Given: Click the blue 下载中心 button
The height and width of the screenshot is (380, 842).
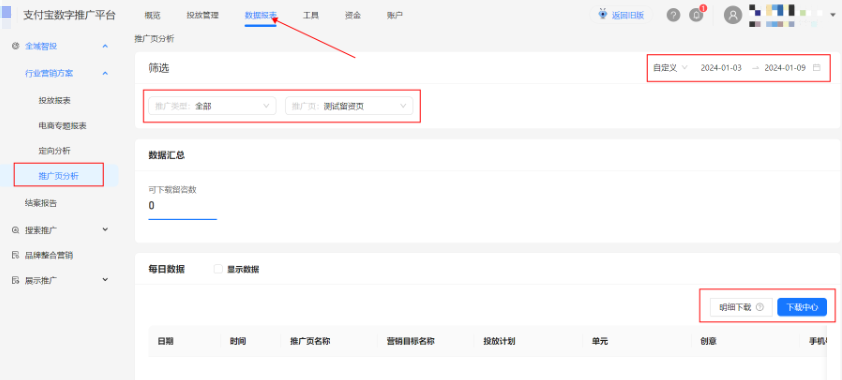Looking at the screenshot, I should (802, 308).
